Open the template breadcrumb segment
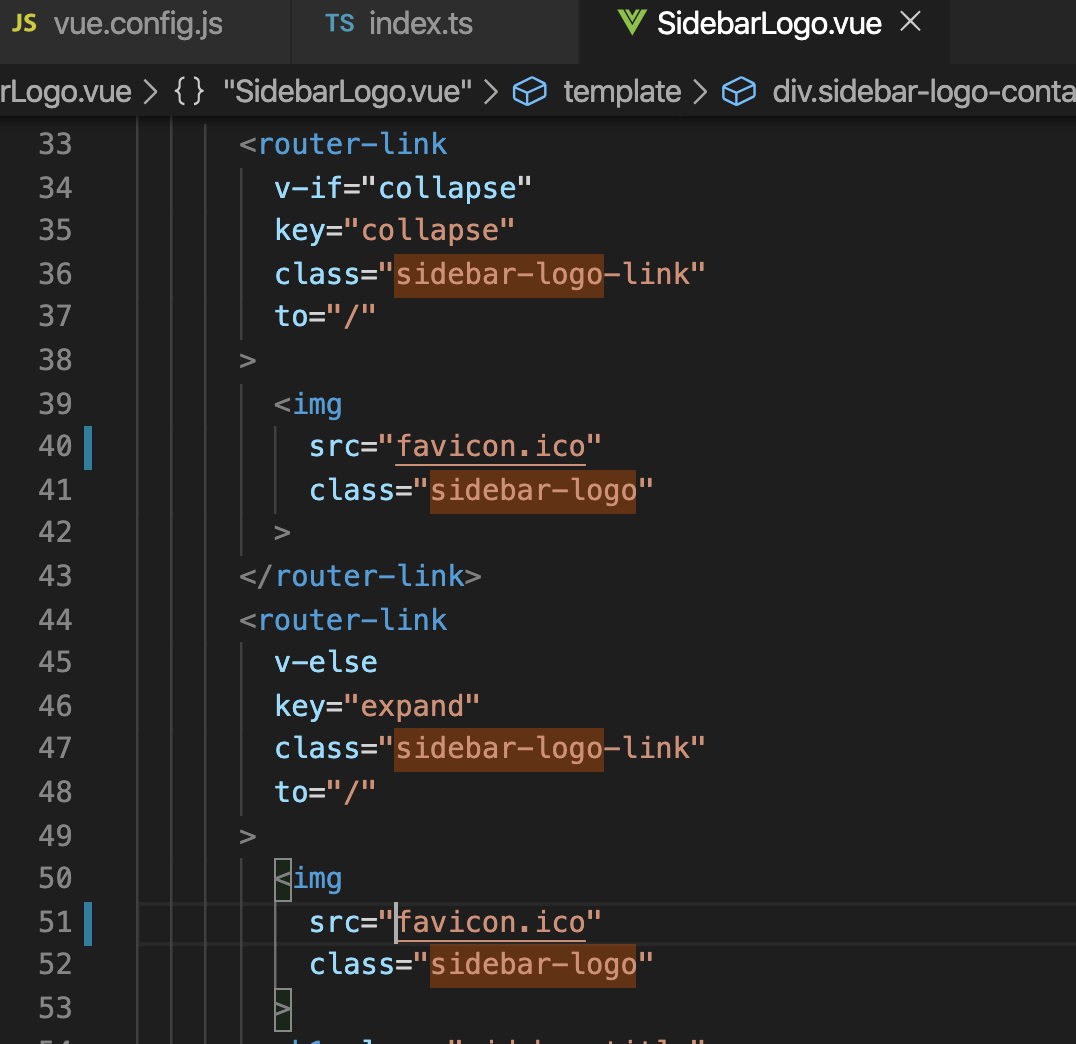 tap(622, 91)
